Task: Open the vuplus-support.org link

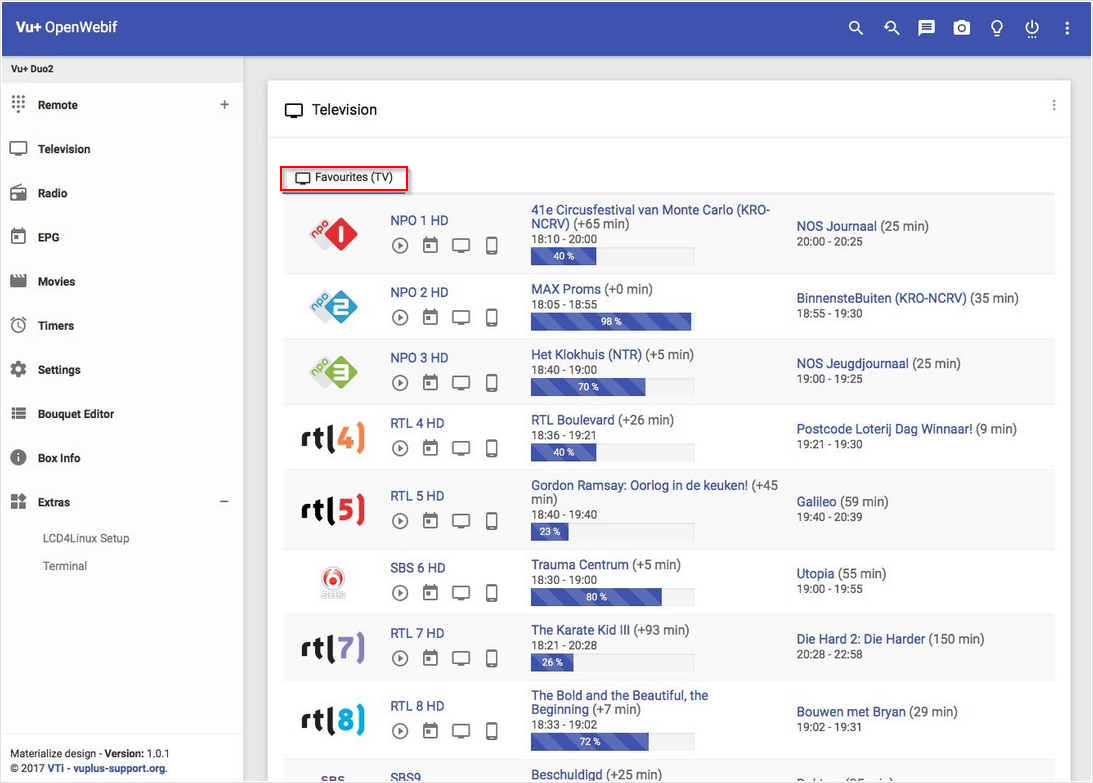Action: pos(119,769)
